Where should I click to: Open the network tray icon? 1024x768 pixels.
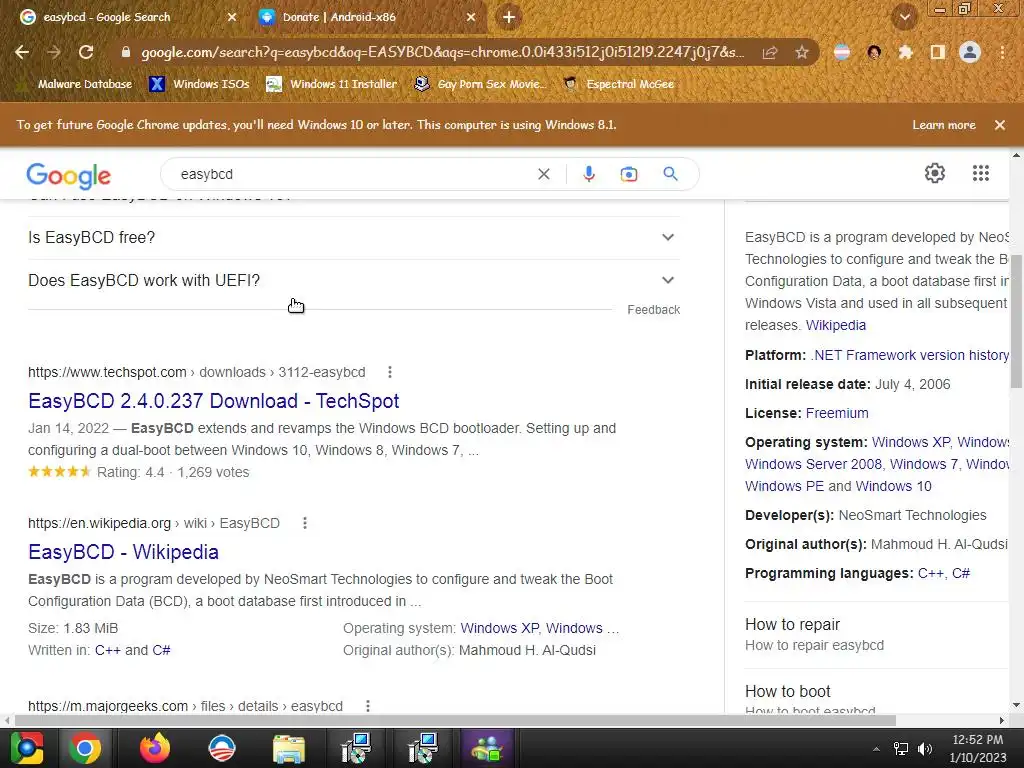click(x=901, y=749)
